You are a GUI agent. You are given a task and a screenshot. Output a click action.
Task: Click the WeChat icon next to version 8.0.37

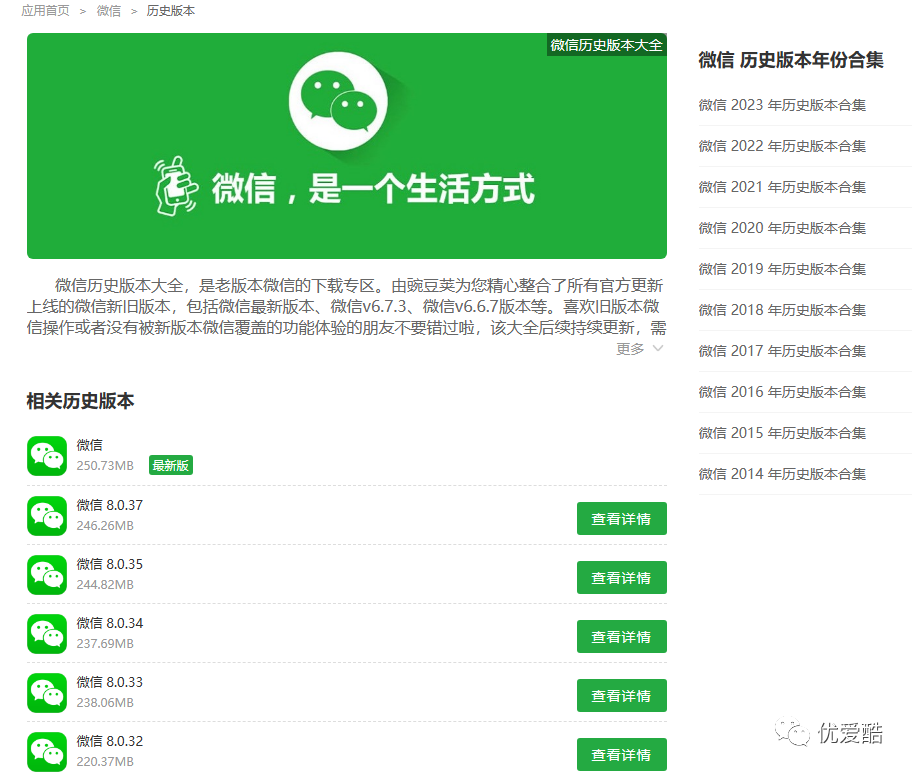click(x=47, y=518)
